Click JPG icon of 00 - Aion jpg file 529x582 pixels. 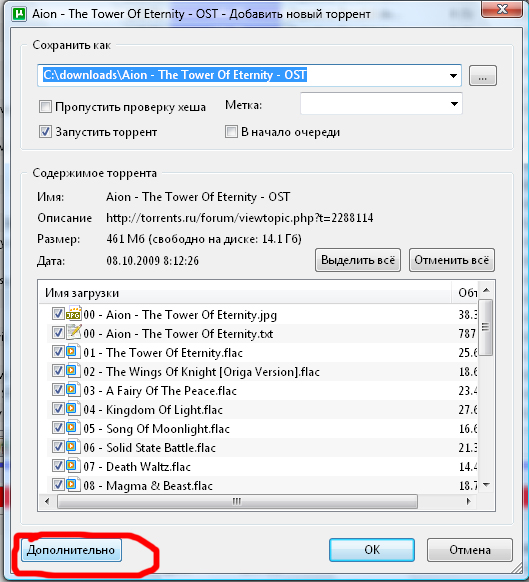[x=74, y=314]
